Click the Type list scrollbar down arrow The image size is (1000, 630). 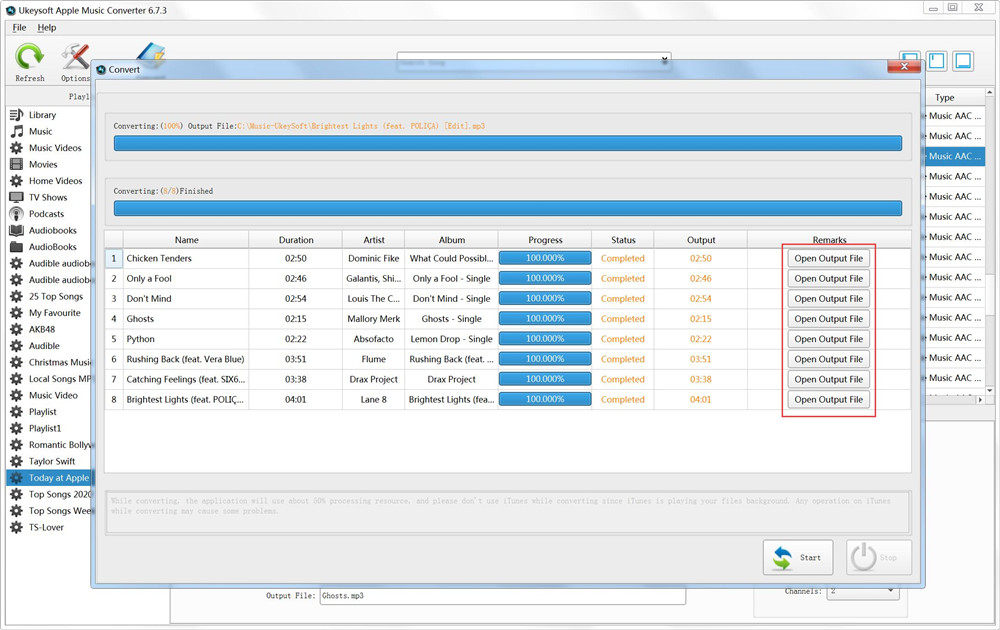989,390
